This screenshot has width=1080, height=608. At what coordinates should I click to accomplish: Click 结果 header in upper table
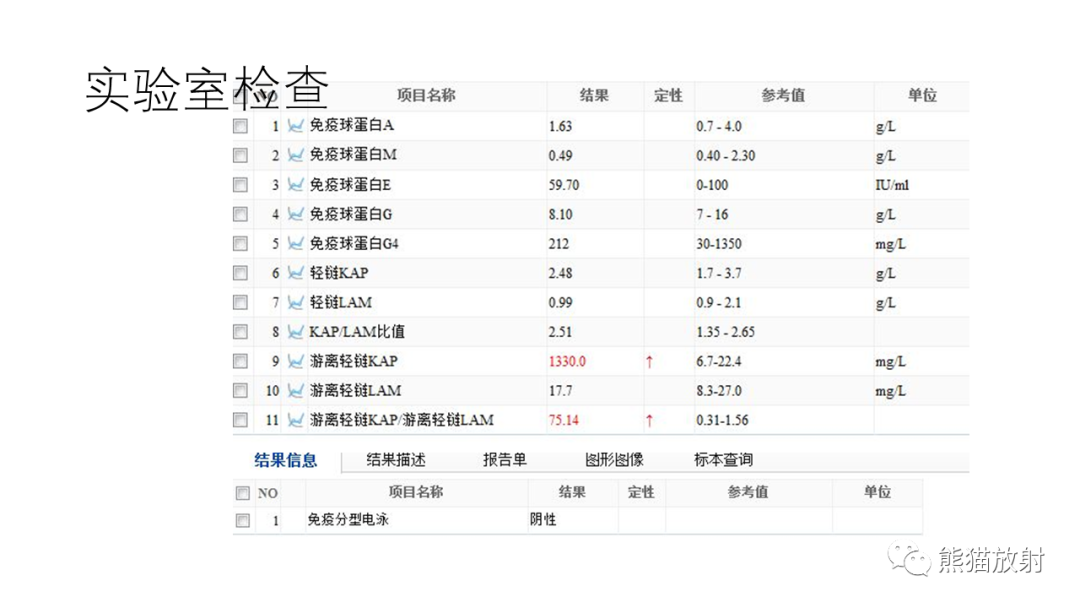coord(594,95)
